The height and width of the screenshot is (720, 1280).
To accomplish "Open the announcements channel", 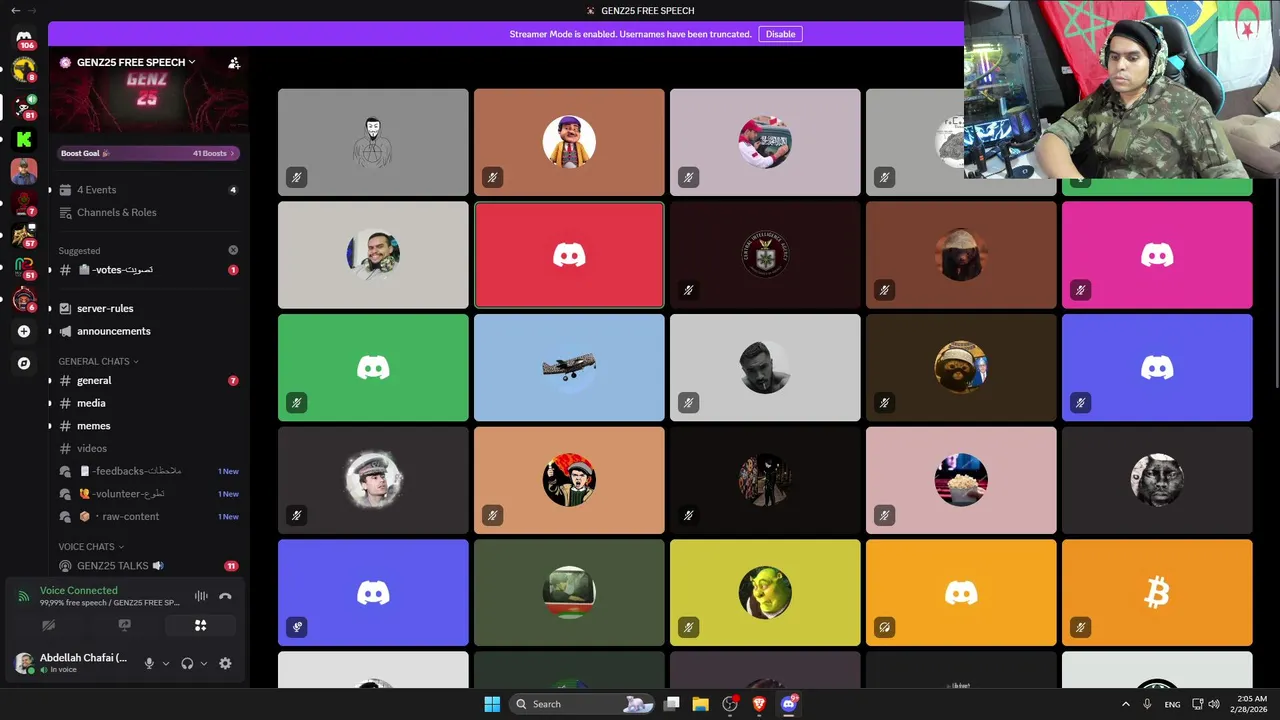I will [x=148, y=331].
